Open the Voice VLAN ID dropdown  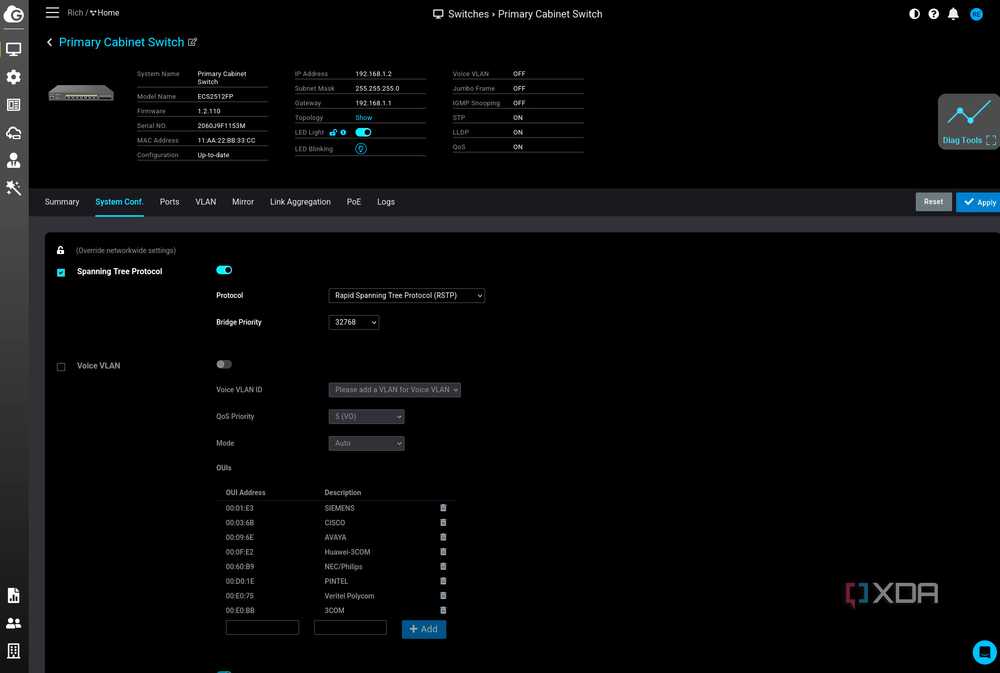pyautogui.click(x=394, y=390)
